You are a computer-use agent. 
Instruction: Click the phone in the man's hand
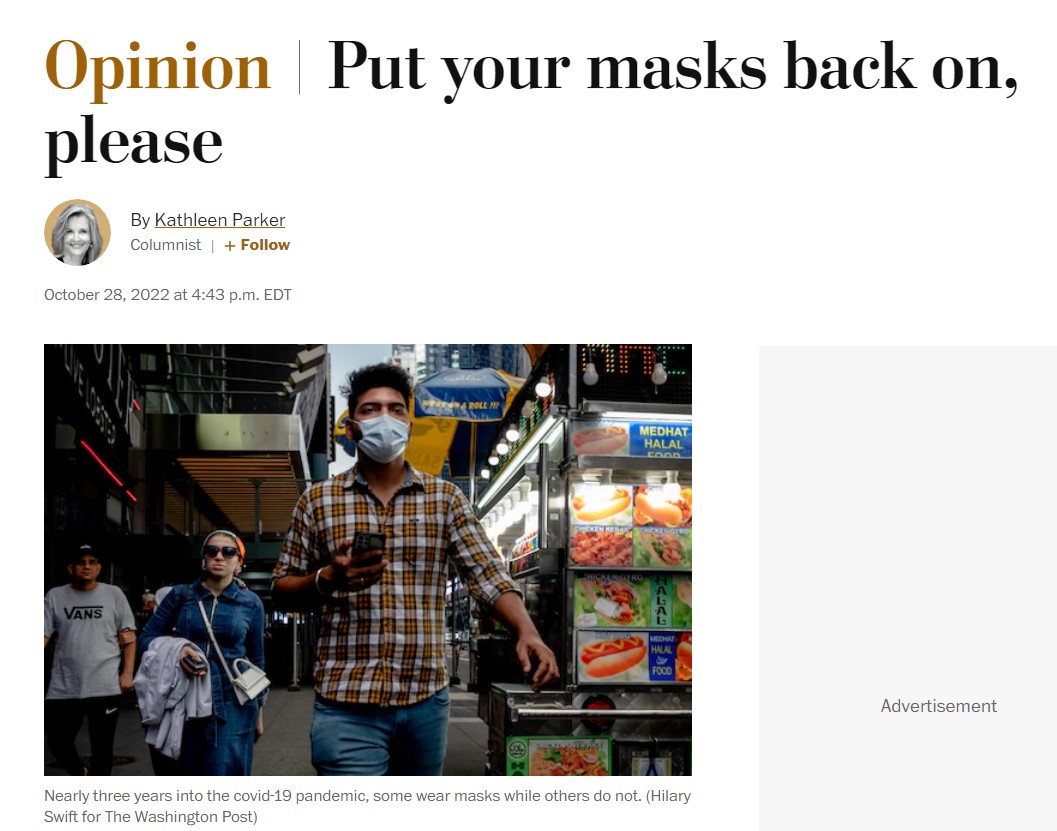(368, 547)
